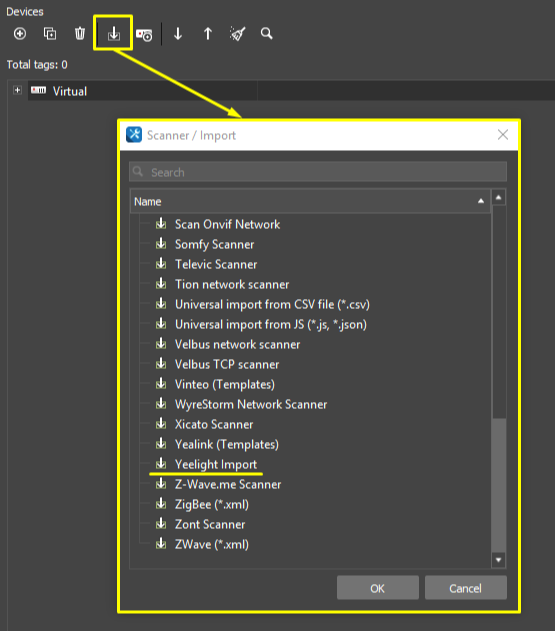The height and width of the screenshot is (631, 555).
Task: Open the Scanner / Import toolbar icon
Action: [x=113, y=33]
